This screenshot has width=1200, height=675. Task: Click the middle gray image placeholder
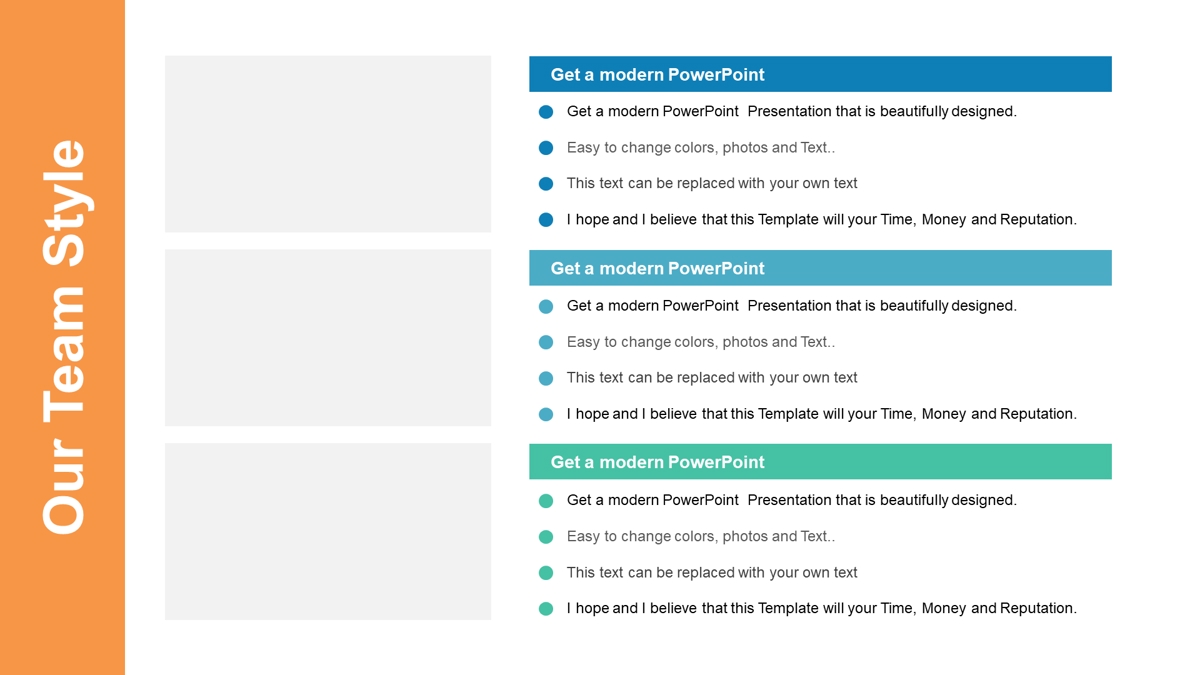[x=328, y=338]
